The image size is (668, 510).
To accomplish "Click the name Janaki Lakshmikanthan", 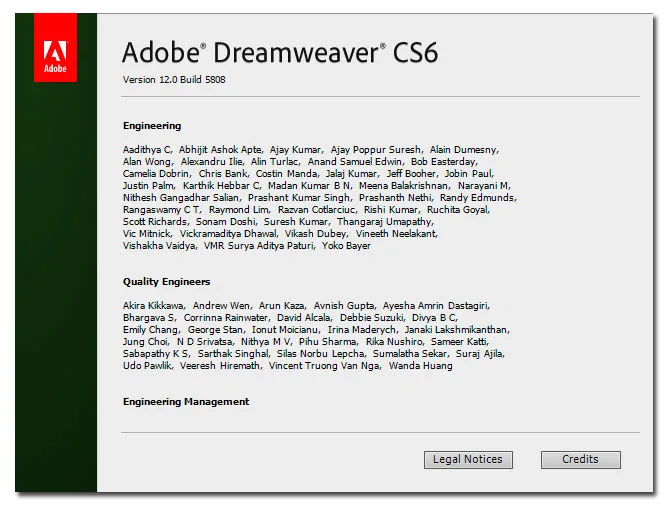I will coord(456,330).
